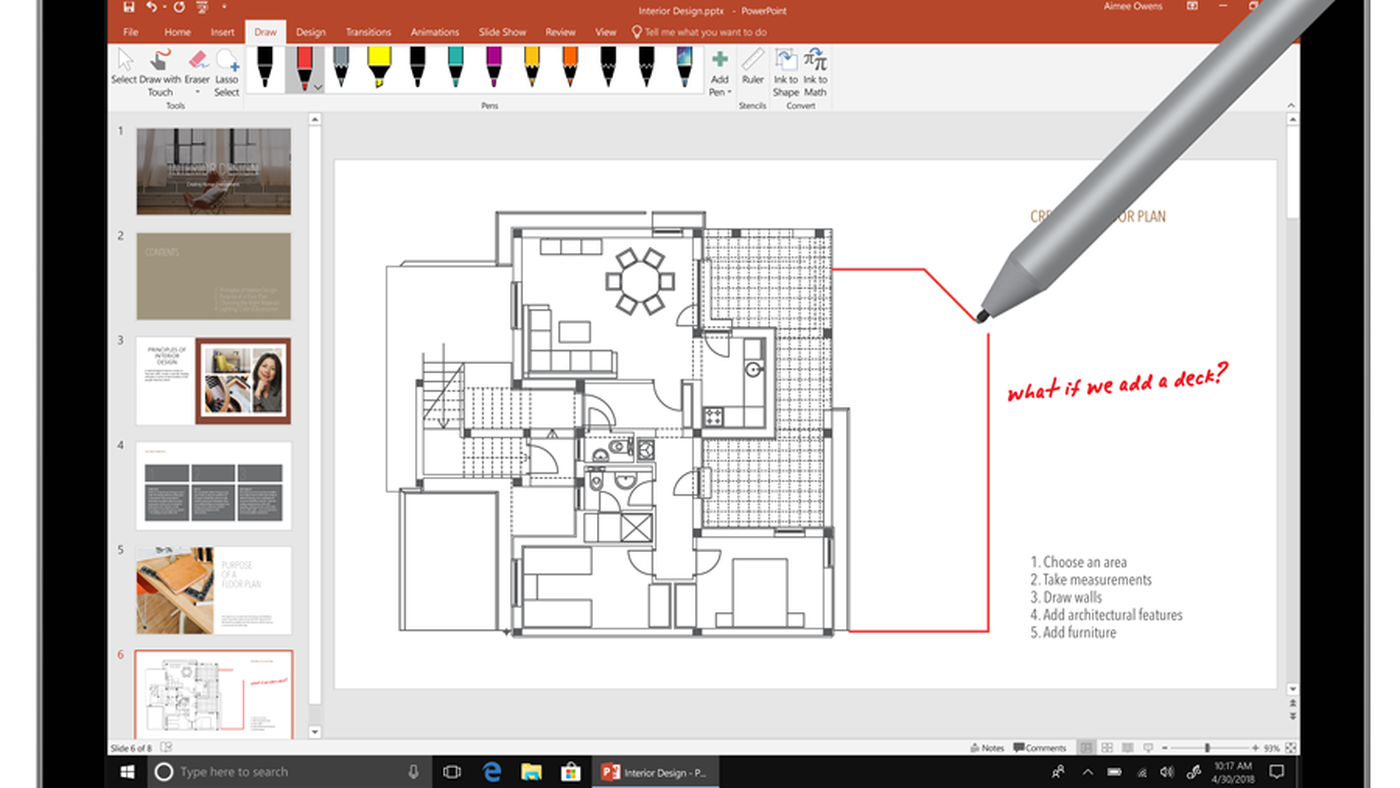Click the Save icon in title bar

point(129,8)
